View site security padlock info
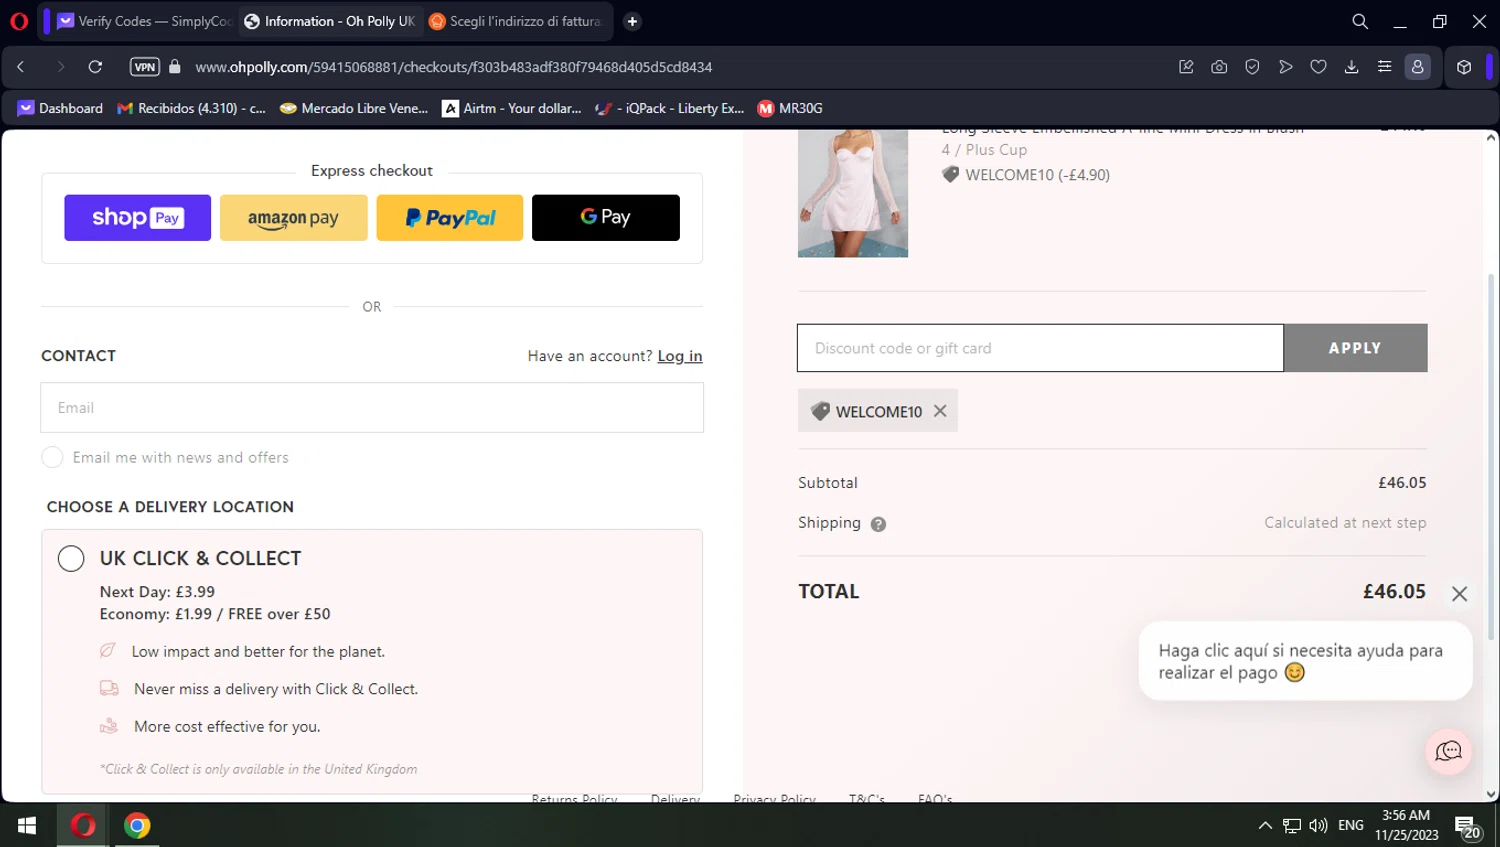1500x847 pixels. point(175,67)
